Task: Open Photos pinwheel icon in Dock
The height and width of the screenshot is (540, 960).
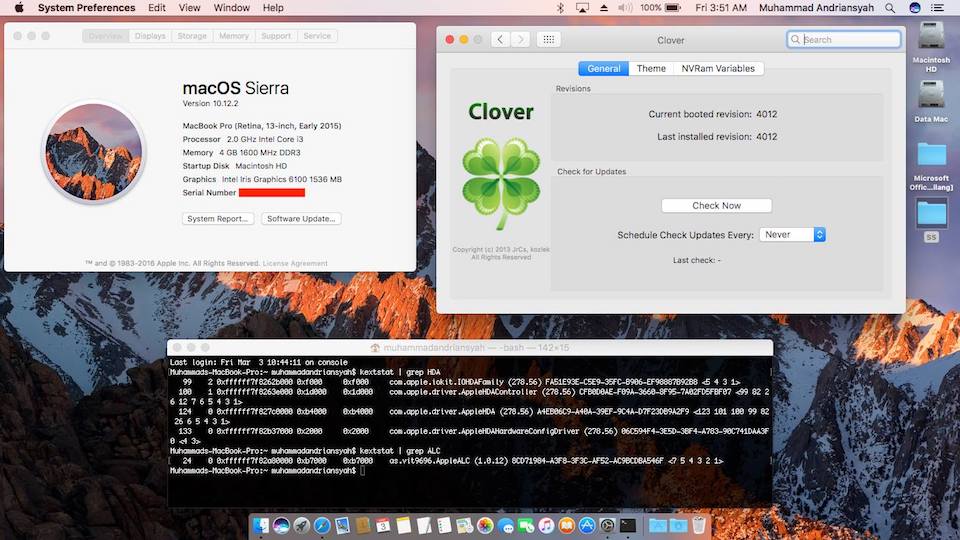Action: [x=486, y=525]
